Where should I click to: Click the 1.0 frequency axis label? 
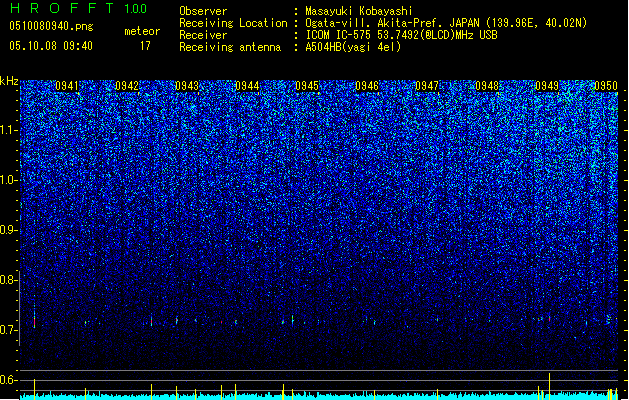coord(9,180)
